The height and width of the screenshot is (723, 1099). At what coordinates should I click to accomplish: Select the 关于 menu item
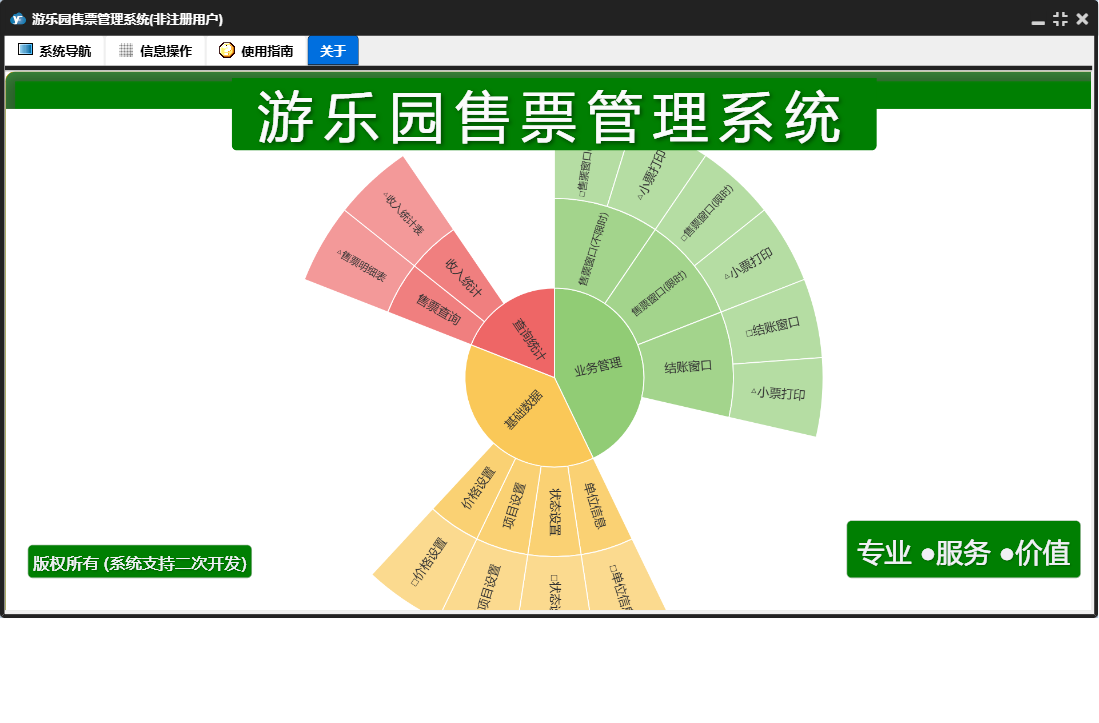(x=333, y=50)
